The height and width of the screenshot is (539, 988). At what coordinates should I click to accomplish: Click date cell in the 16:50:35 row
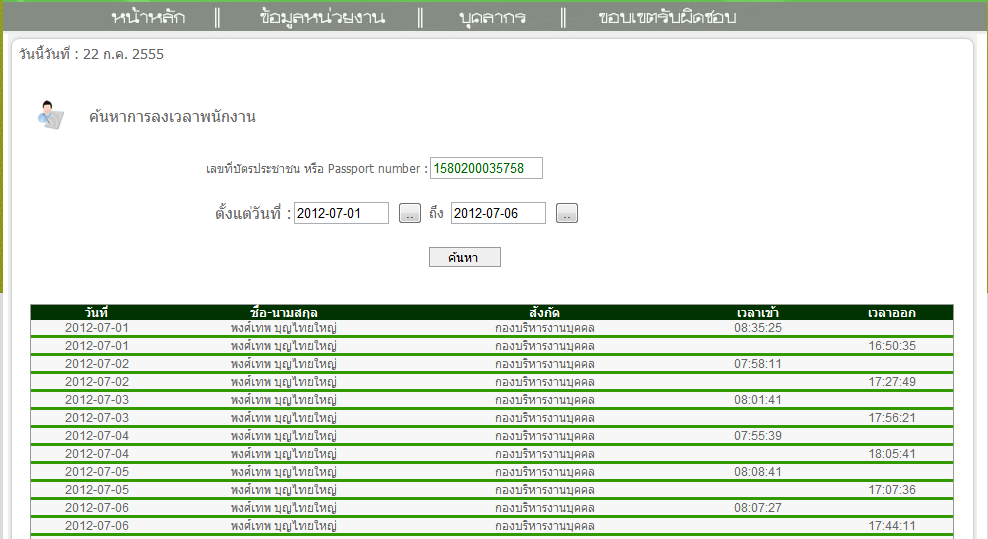(x=96, y=345)
